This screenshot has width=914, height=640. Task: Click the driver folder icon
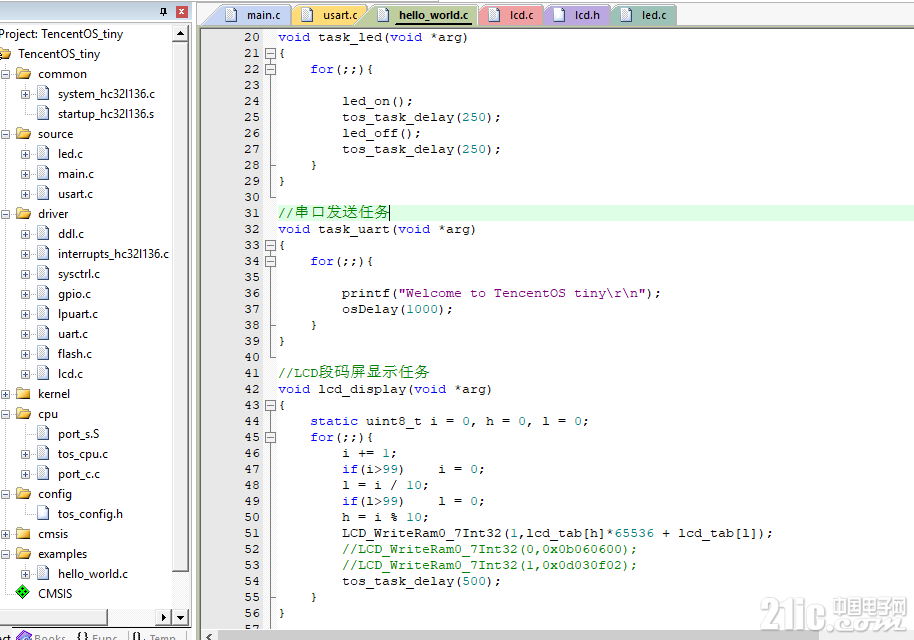(23, 213)
